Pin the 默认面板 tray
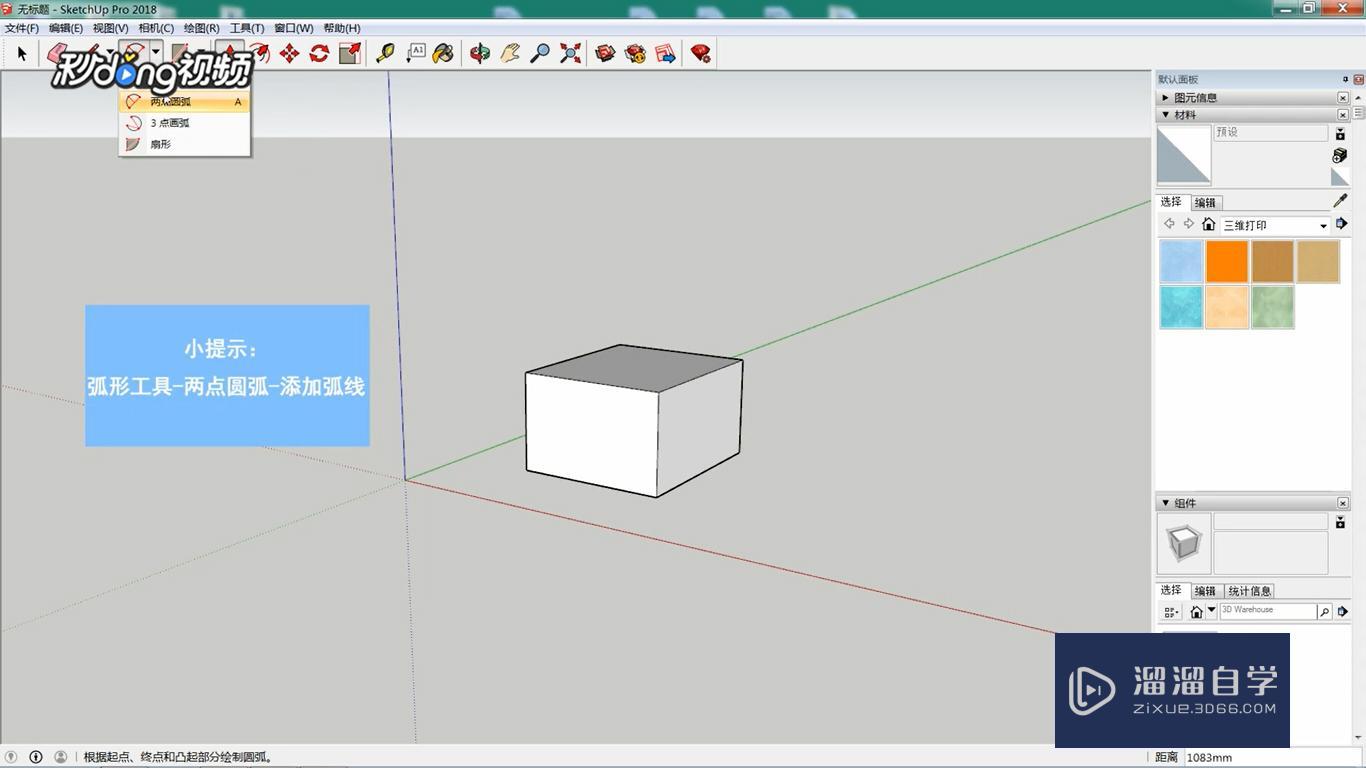The image size is (1366, 768). [1345, 79]
